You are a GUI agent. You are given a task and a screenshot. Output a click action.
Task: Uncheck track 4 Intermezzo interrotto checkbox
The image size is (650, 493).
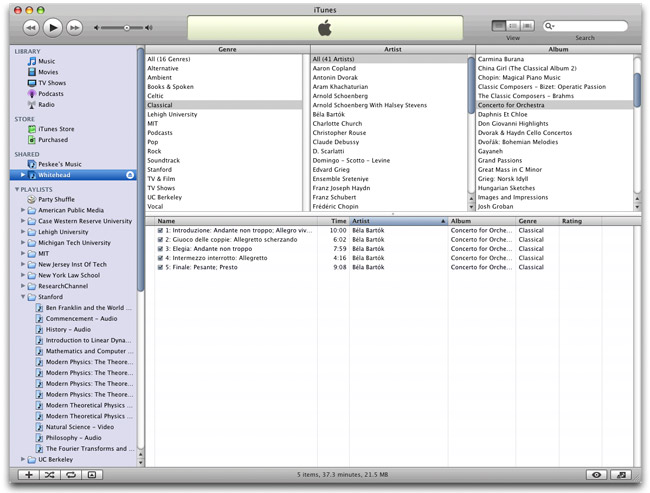160,258
